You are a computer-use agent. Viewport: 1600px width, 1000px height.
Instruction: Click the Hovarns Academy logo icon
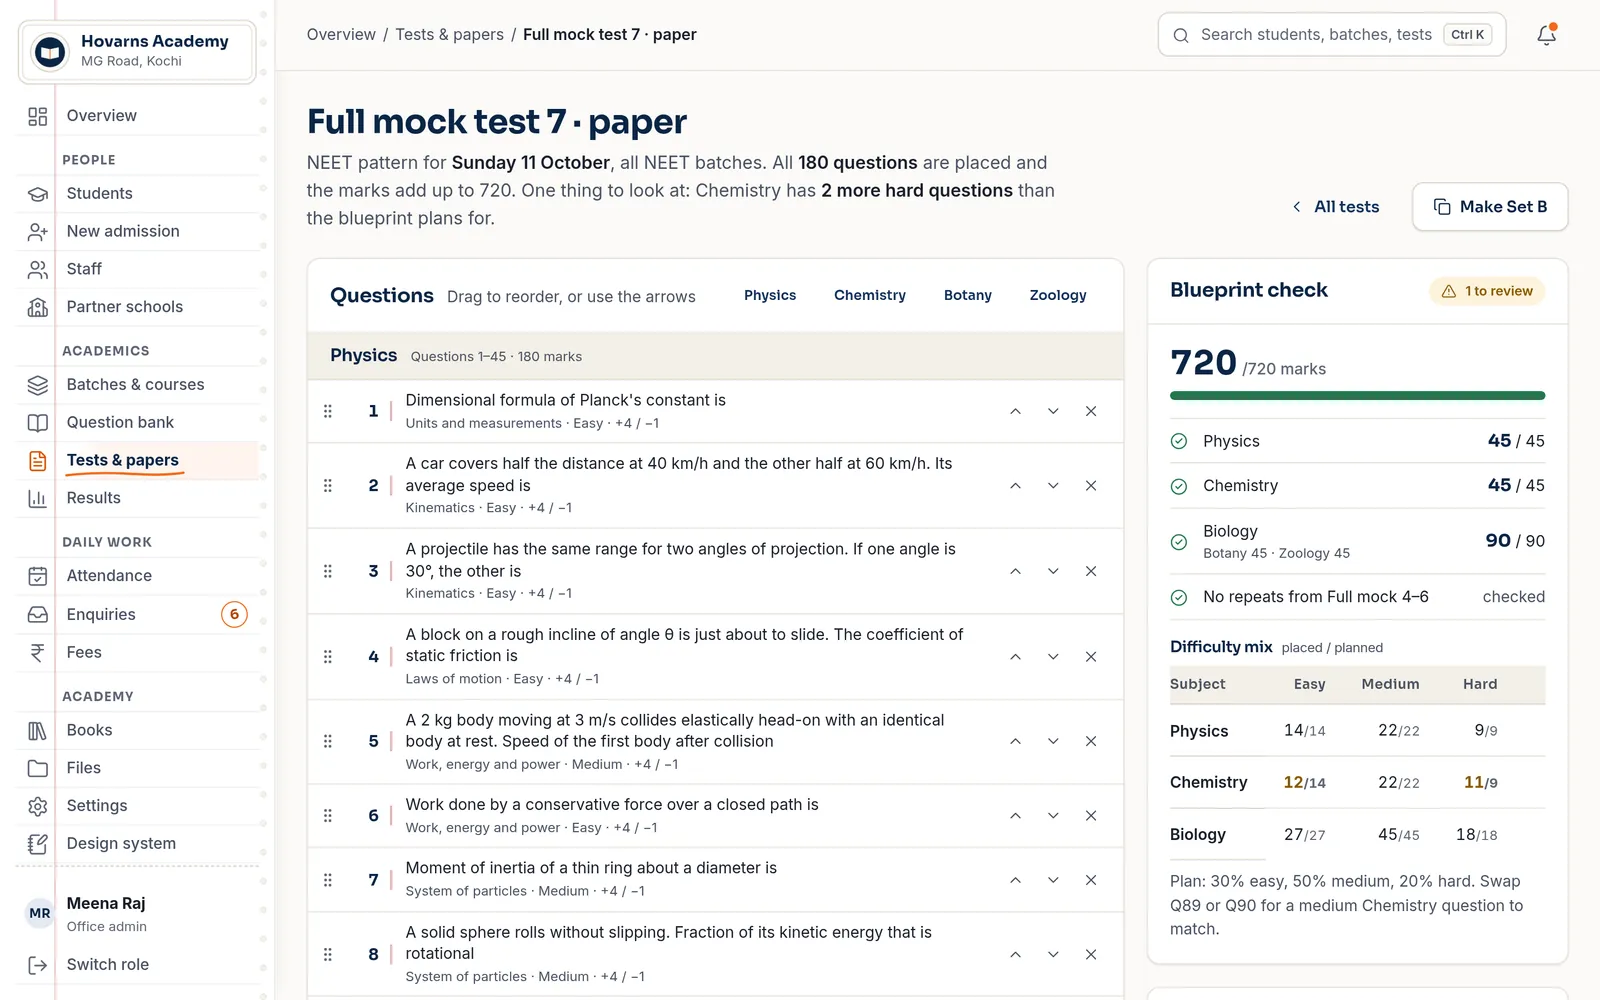coord(50,51)
